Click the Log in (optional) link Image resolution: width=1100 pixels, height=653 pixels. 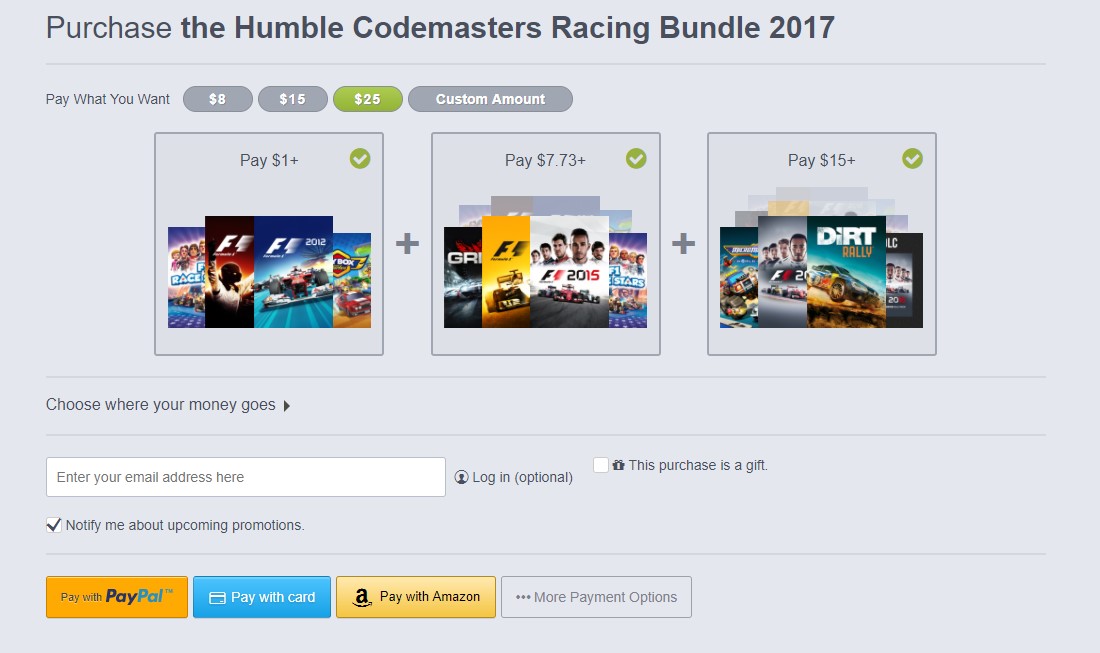coord(522,477)
